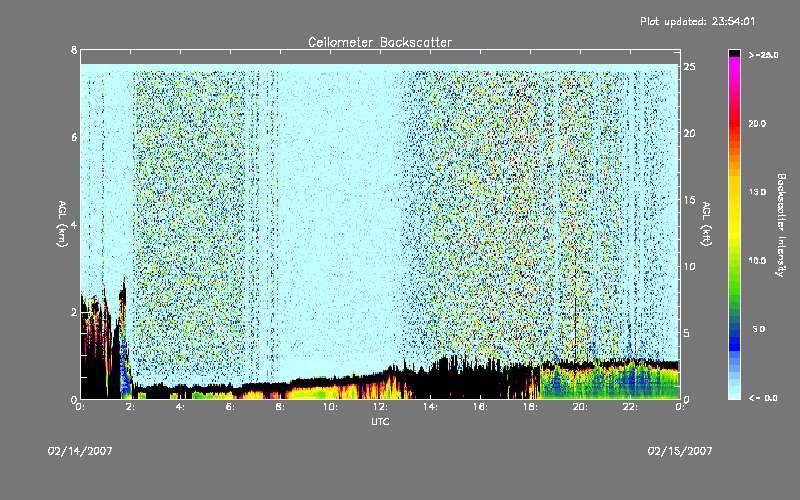Click the '5.0' colorbar tick label
800x500 pixels.
[759, 329]
